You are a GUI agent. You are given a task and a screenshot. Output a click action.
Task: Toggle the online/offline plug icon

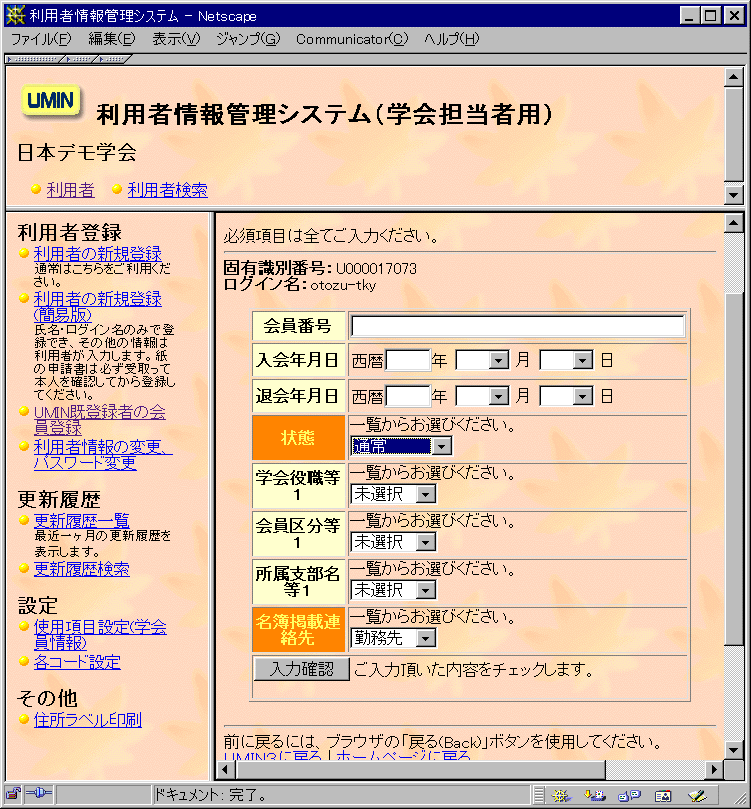[39, 795]
